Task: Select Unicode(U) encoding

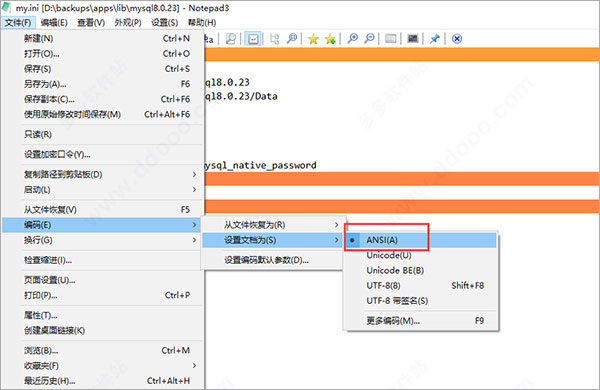Action: pos(421,255)
